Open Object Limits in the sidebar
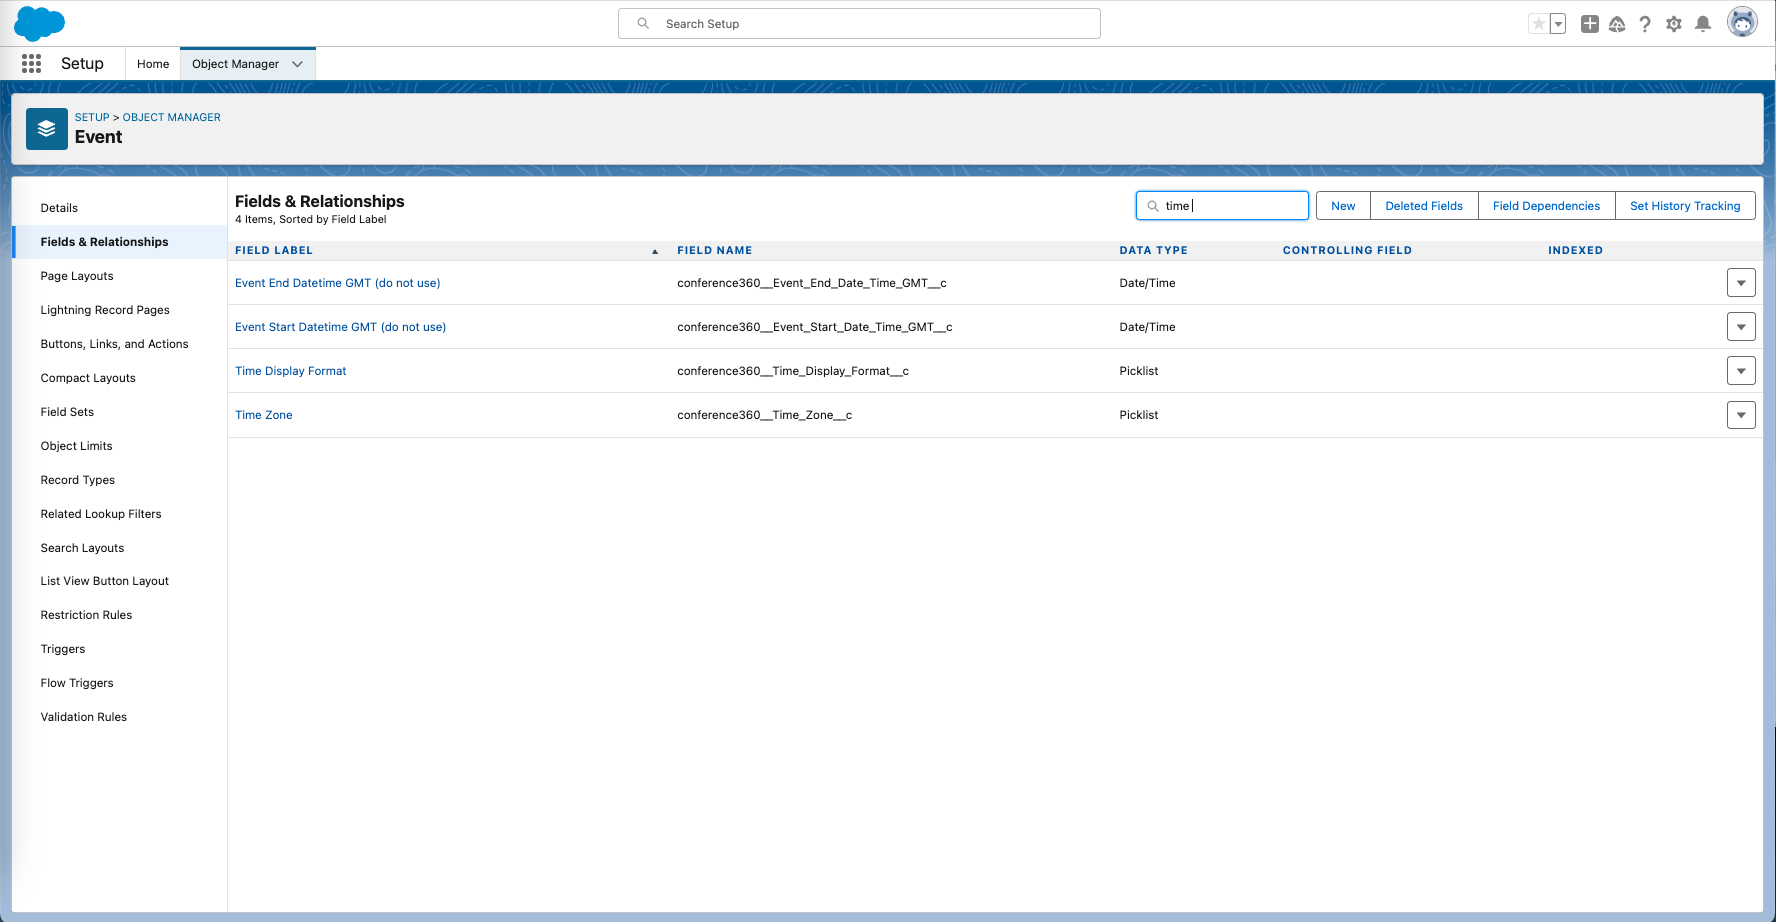Screen dimensions: 1776x922 (x=76, y=446)
